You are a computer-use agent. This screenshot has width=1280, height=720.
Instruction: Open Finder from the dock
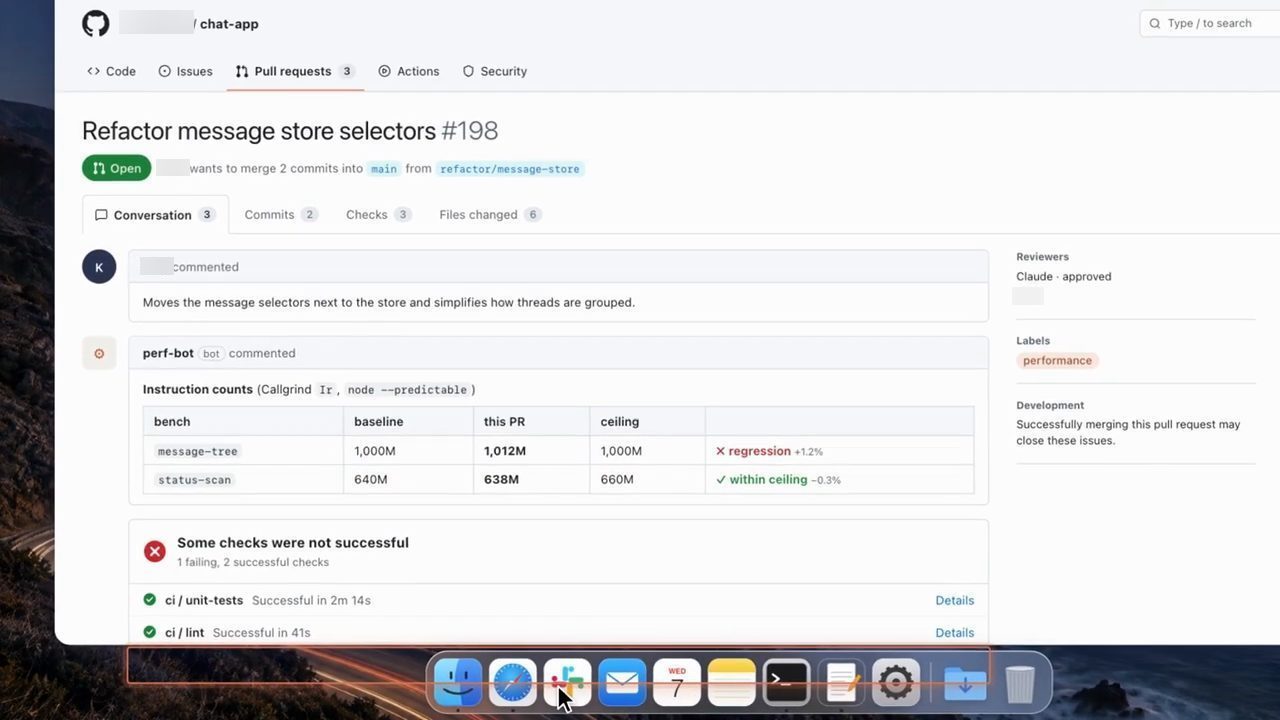tap(458, 683)
